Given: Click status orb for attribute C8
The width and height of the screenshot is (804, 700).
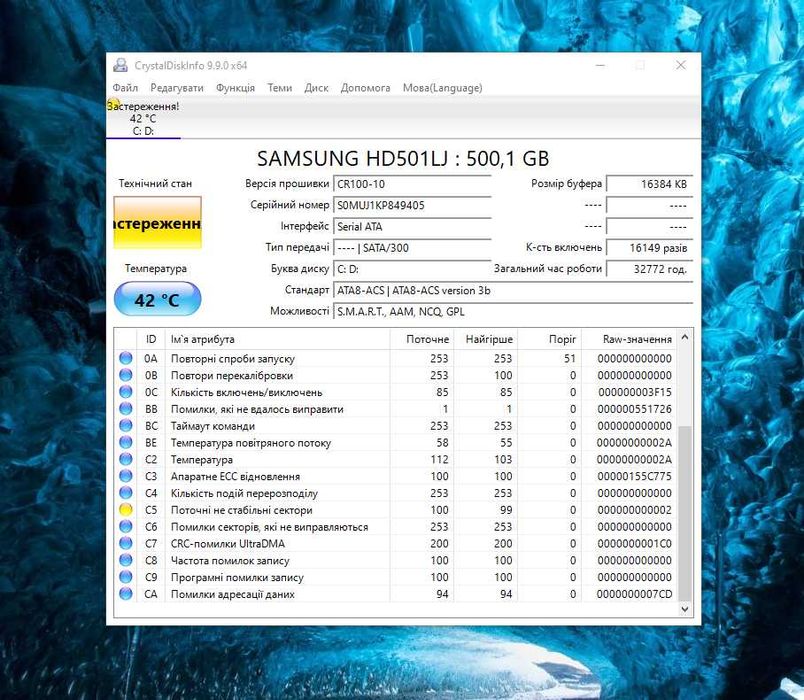Looking at the screenshot, I should (x=126, y=560).
